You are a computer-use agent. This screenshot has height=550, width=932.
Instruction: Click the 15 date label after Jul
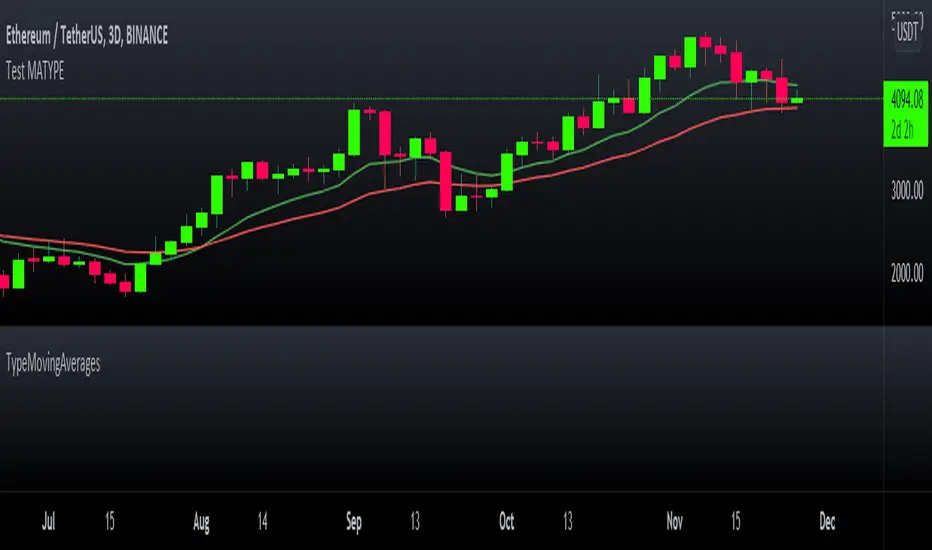click(109, 521)
